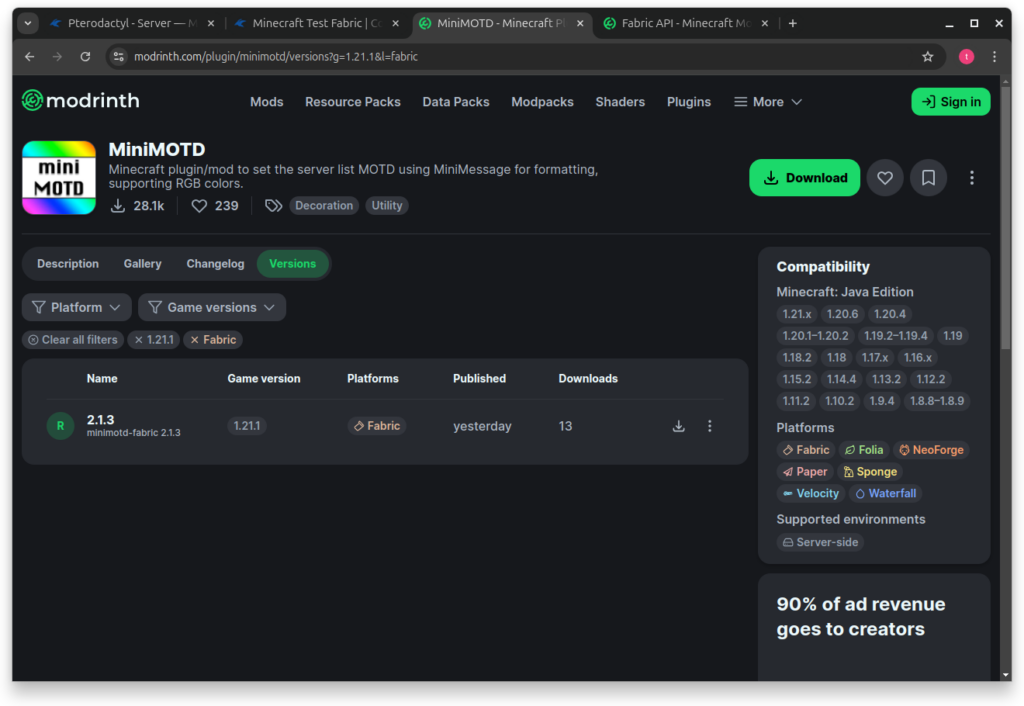Open the browser profile avatar

966,57
